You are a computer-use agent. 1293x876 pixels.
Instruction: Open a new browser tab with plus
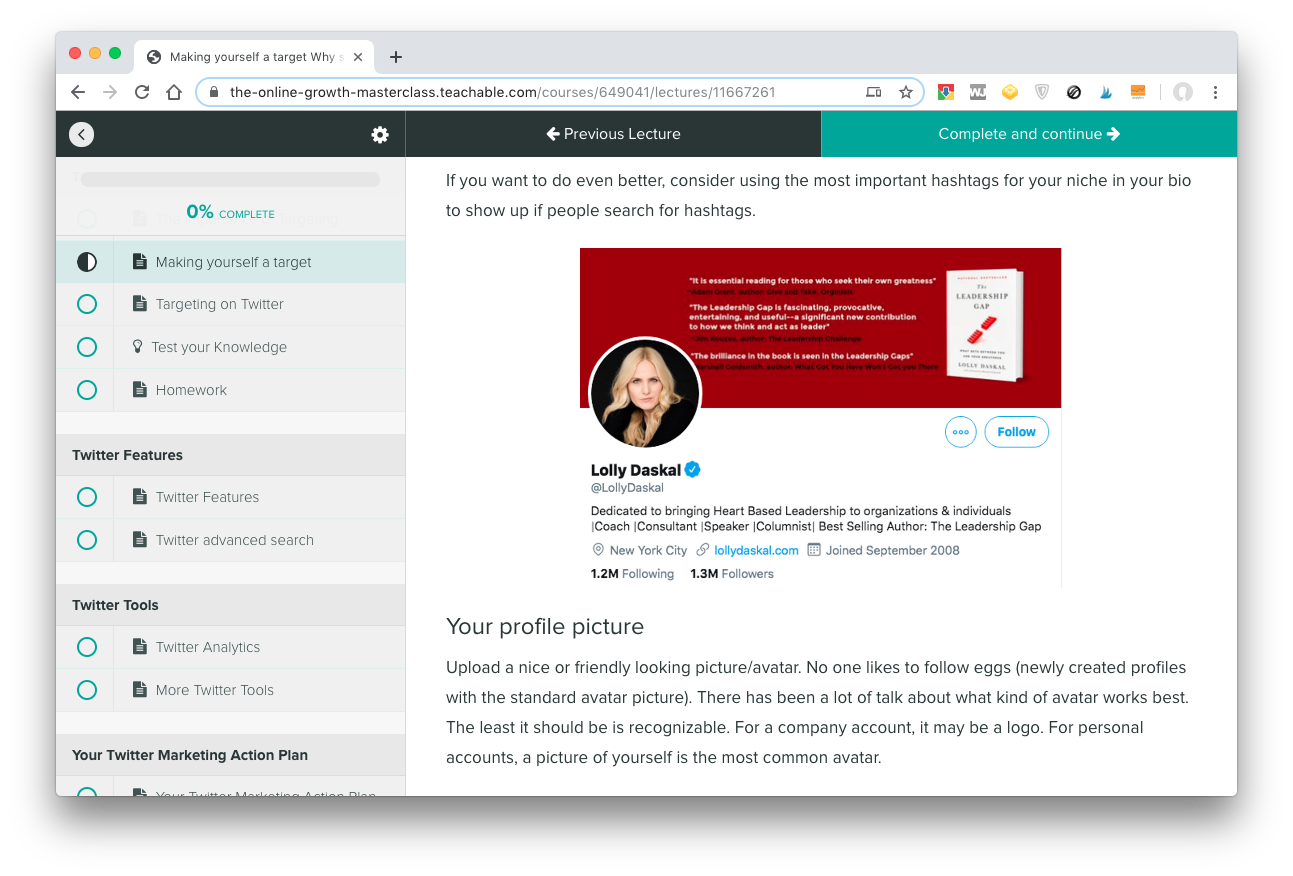(x=396, y=57)
